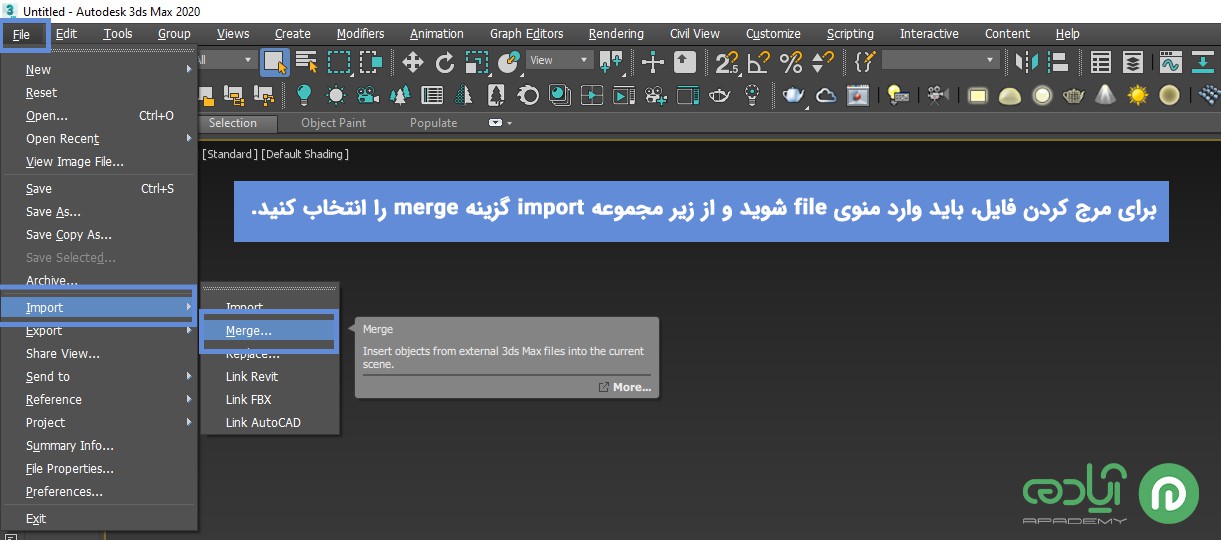Screen dimensions: 1221x540
Task: Open the Rendering menu
Action: [616, 33]
